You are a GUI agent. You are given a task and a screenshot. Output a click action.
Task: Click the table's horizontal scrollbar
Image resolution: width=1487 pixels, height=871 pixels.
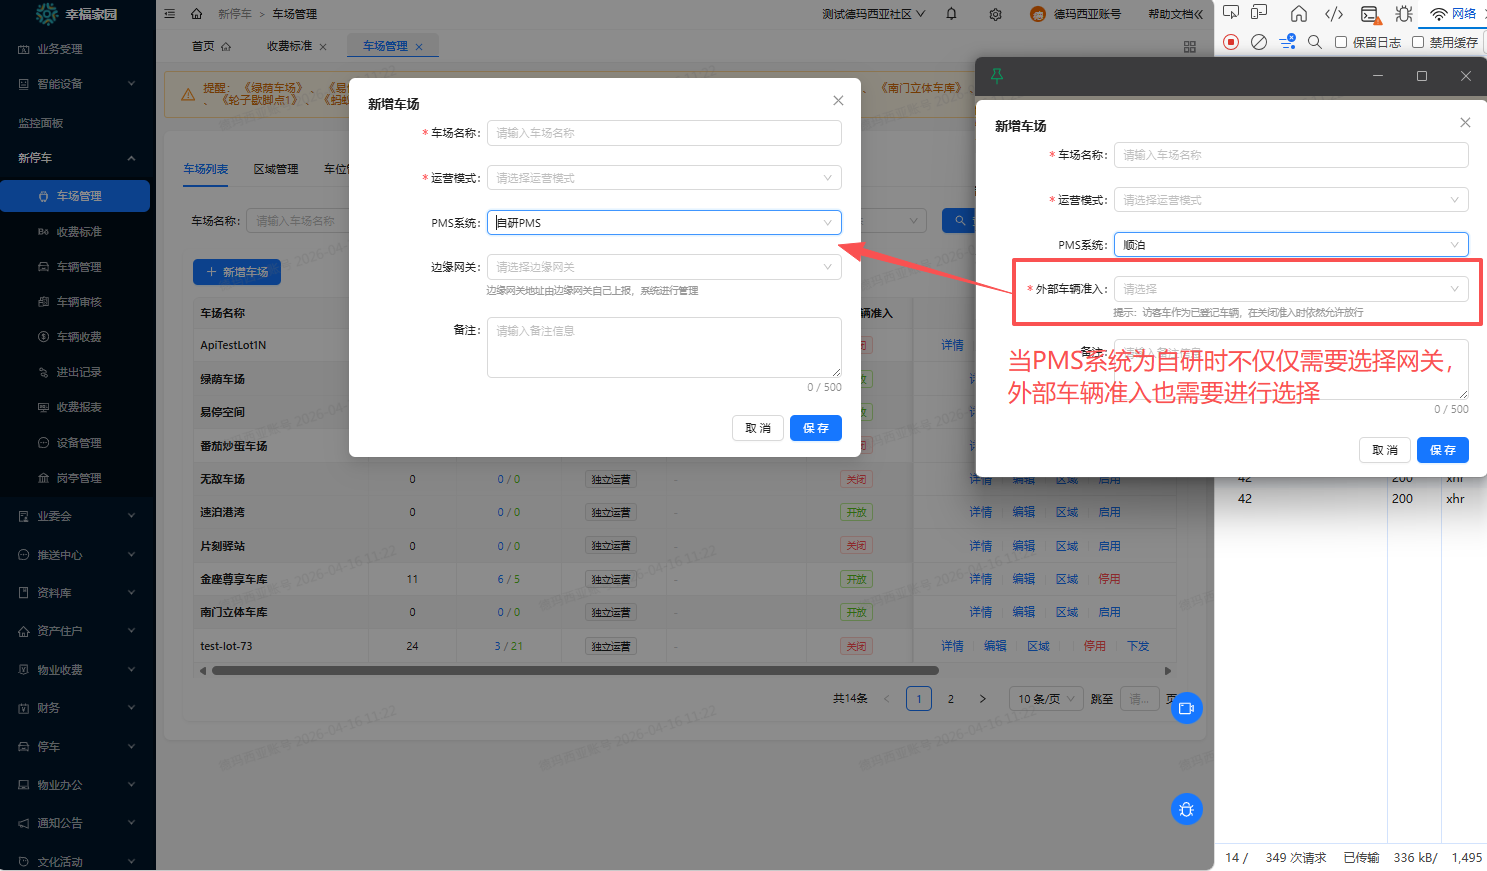575,671
